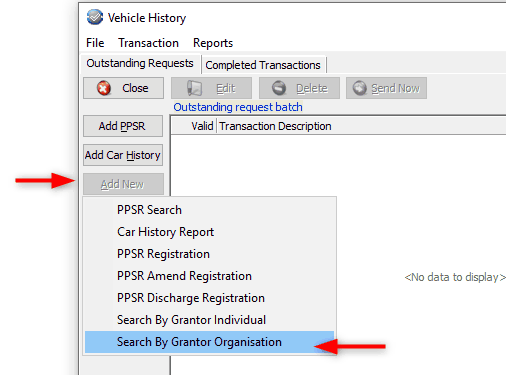
Task: Select PPSR Registration menu entry
Action: [x=209, y=254]
